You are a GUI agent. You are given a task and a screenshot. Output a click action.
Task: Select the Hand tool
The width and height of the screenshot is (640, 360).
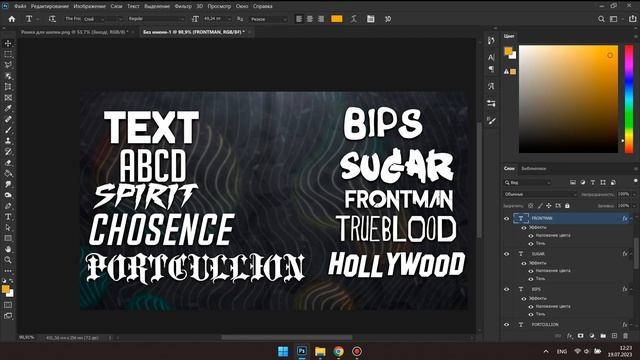(x=8, y=249)
